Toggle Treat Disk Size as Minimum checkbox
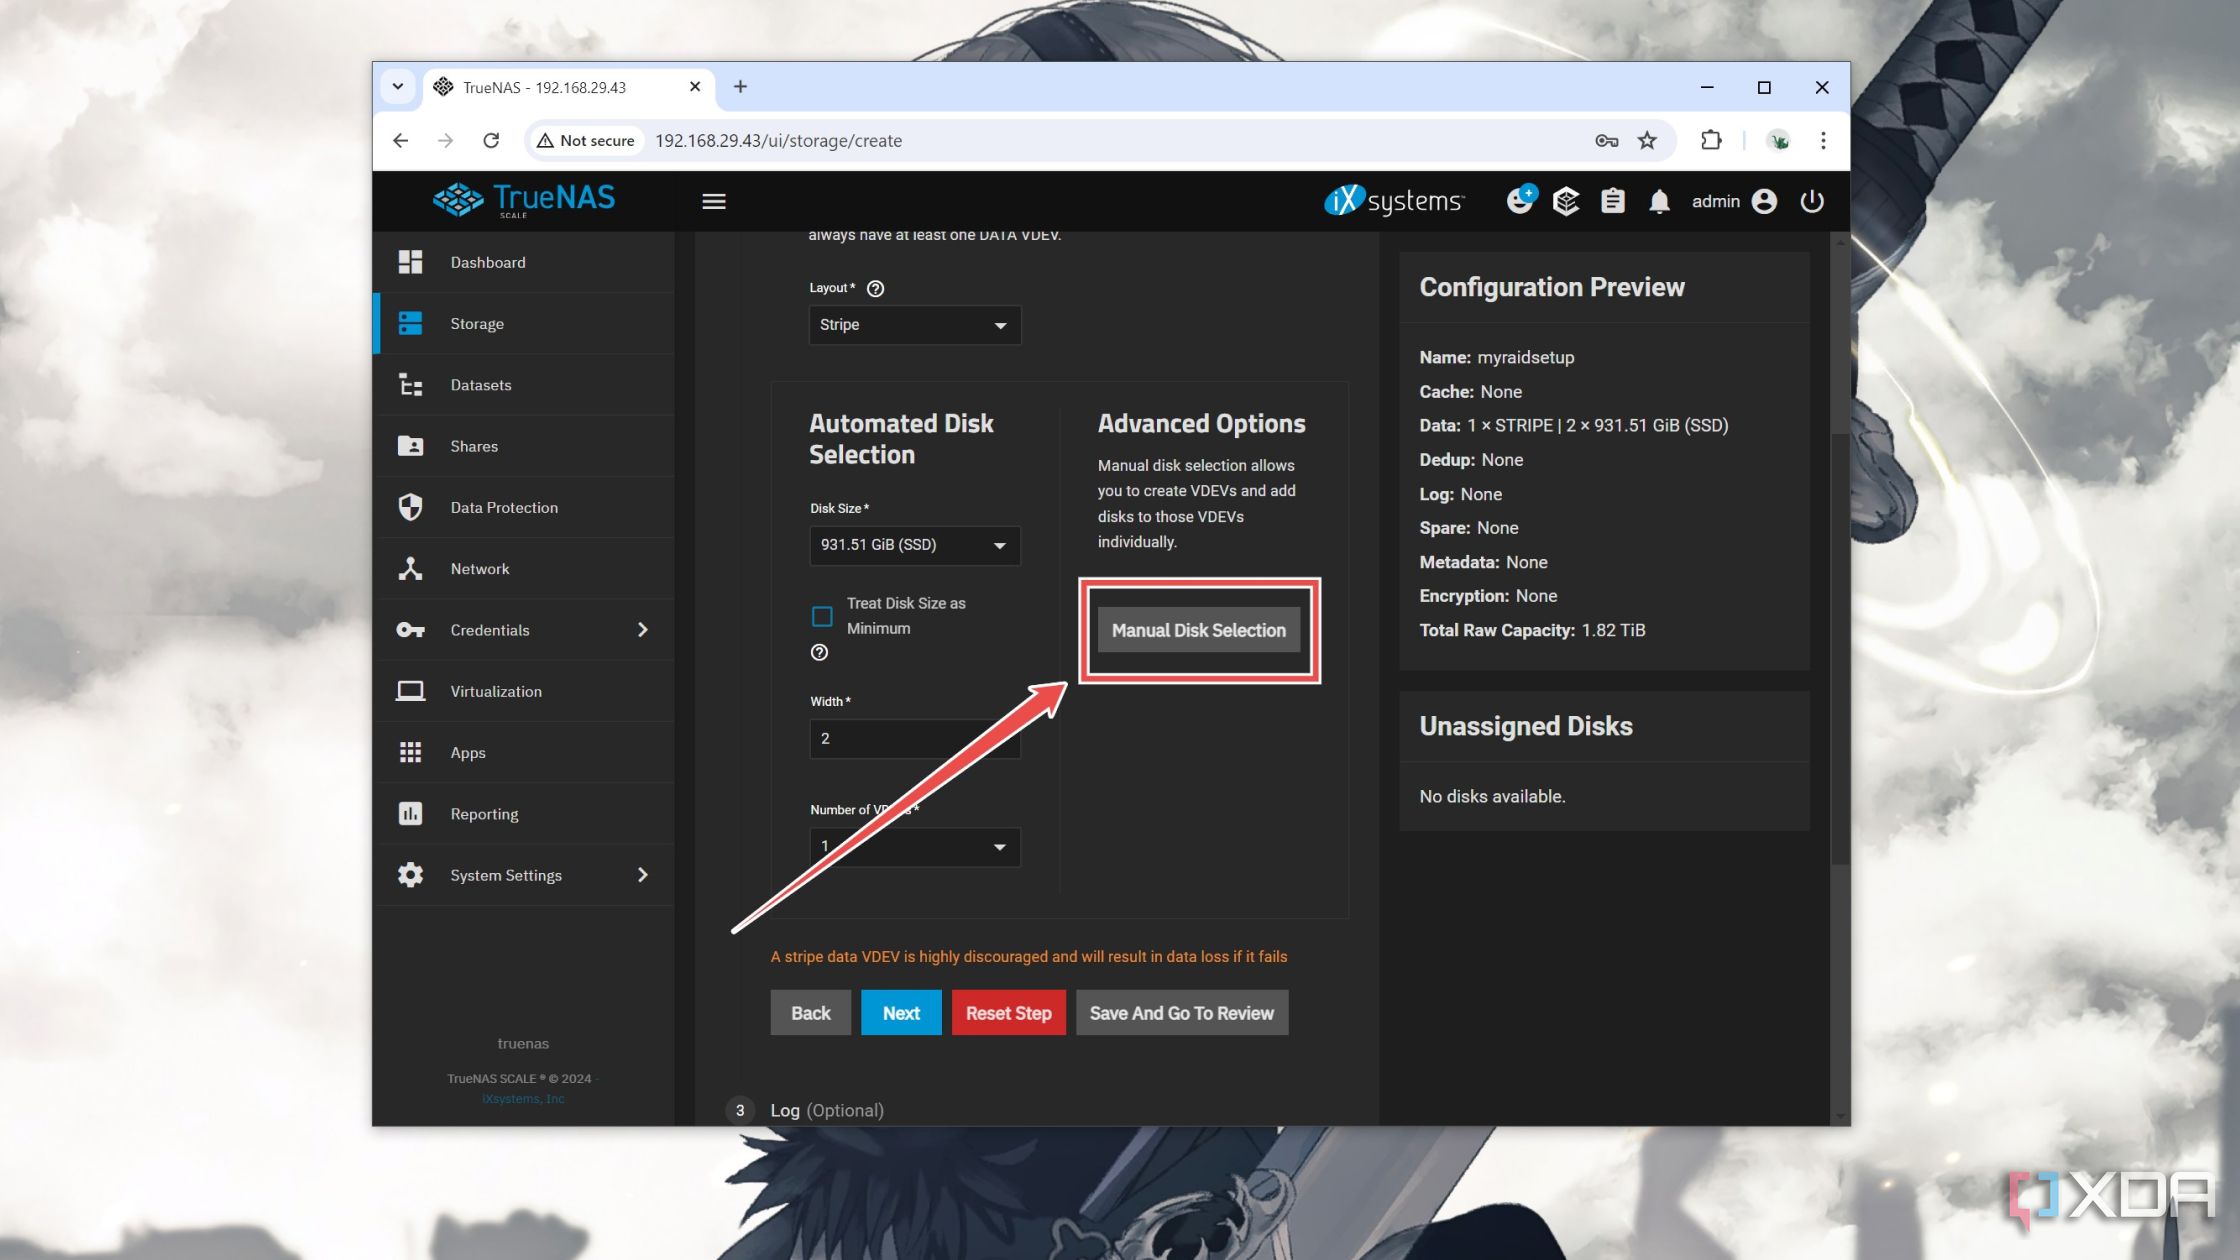The width and height of the screenshot is (2240, 1260). point(822,615)
